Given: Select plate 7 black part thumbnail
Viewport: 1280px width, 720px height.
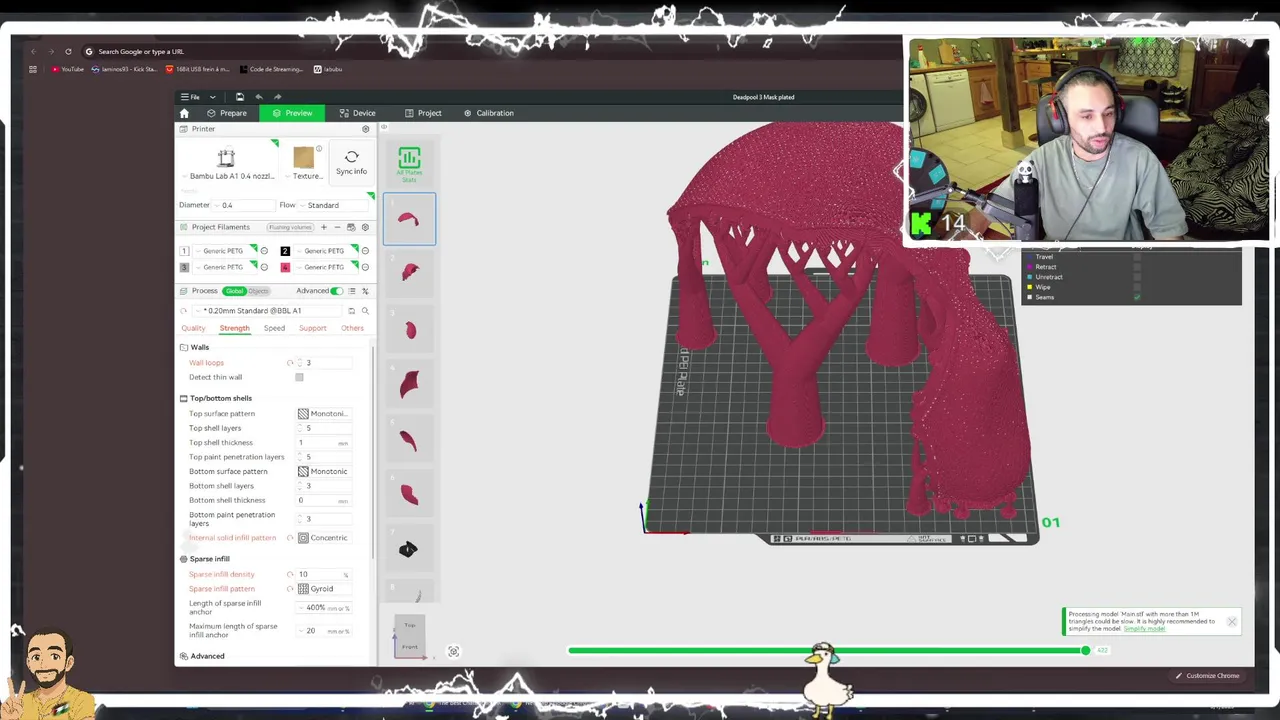Looking at the screenshot, I should coord(408,549).
